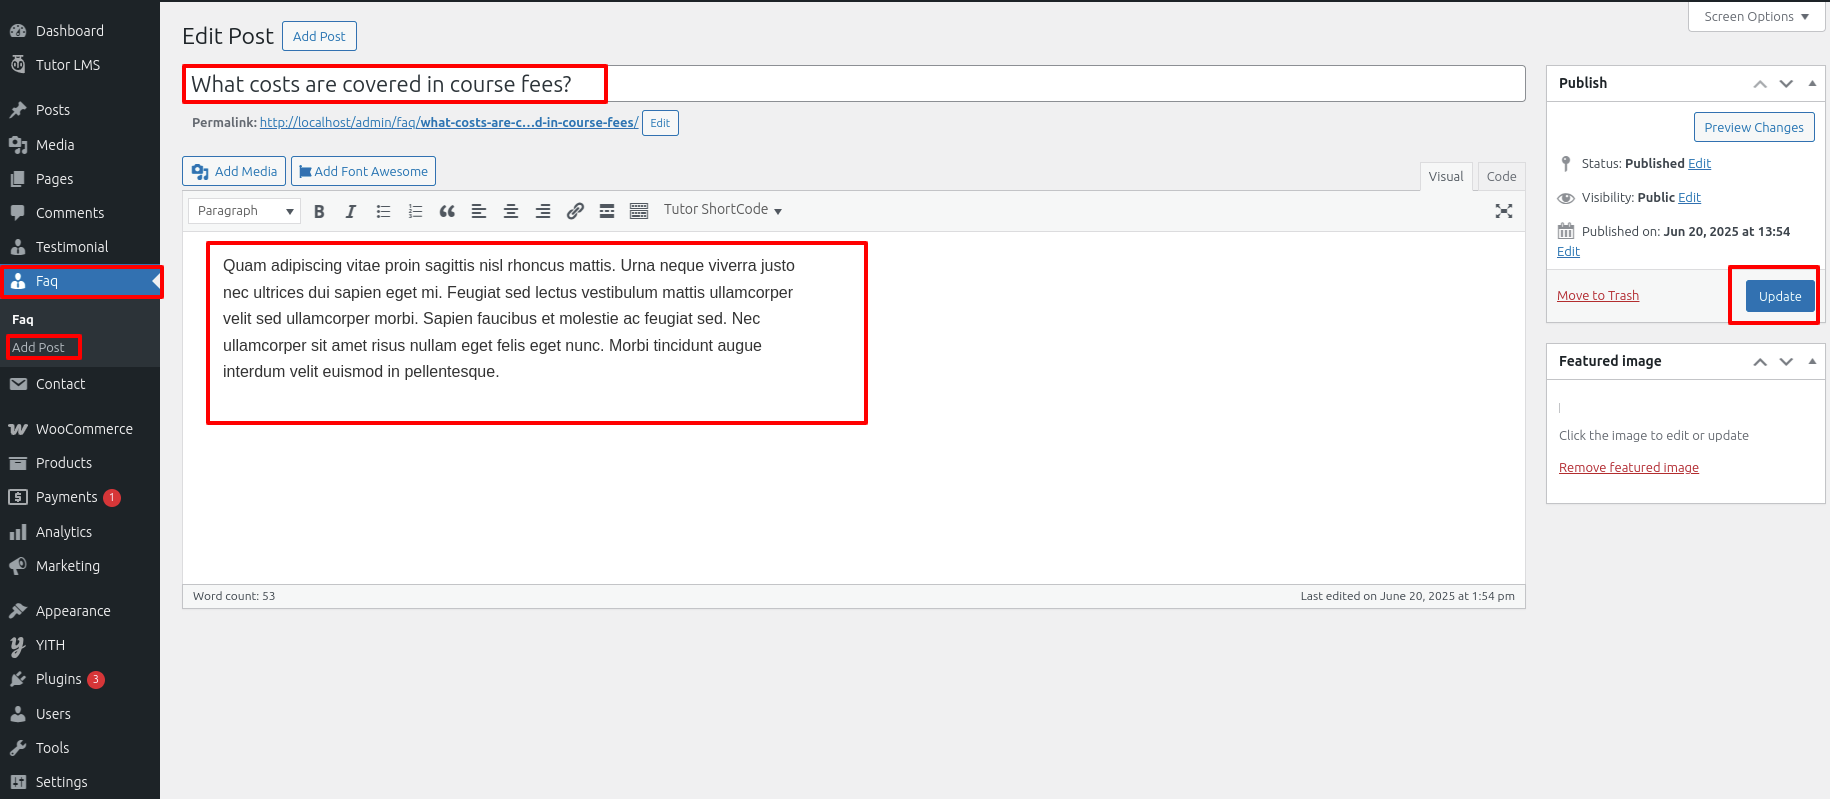The height and width of the screenshot is (799, 1830).
Task: Add a blockquote to content
Action: point(447,211)
